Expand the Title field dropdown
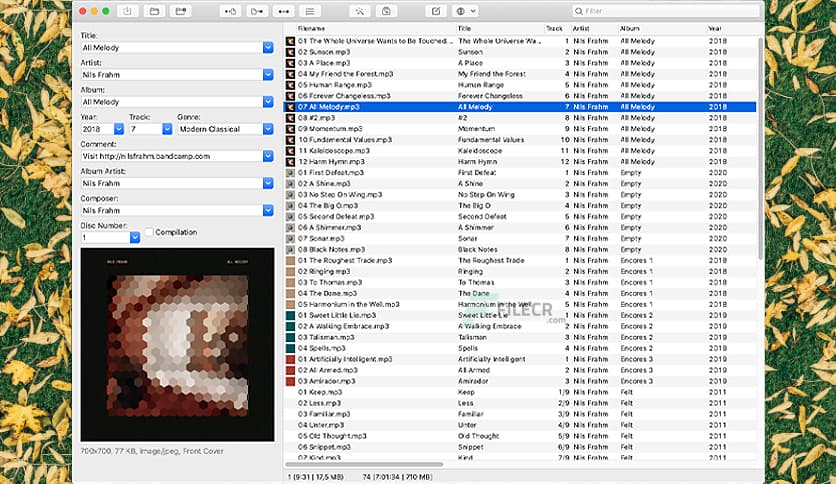This screenshot has width=836, height=484. click(x=268, y=48)
